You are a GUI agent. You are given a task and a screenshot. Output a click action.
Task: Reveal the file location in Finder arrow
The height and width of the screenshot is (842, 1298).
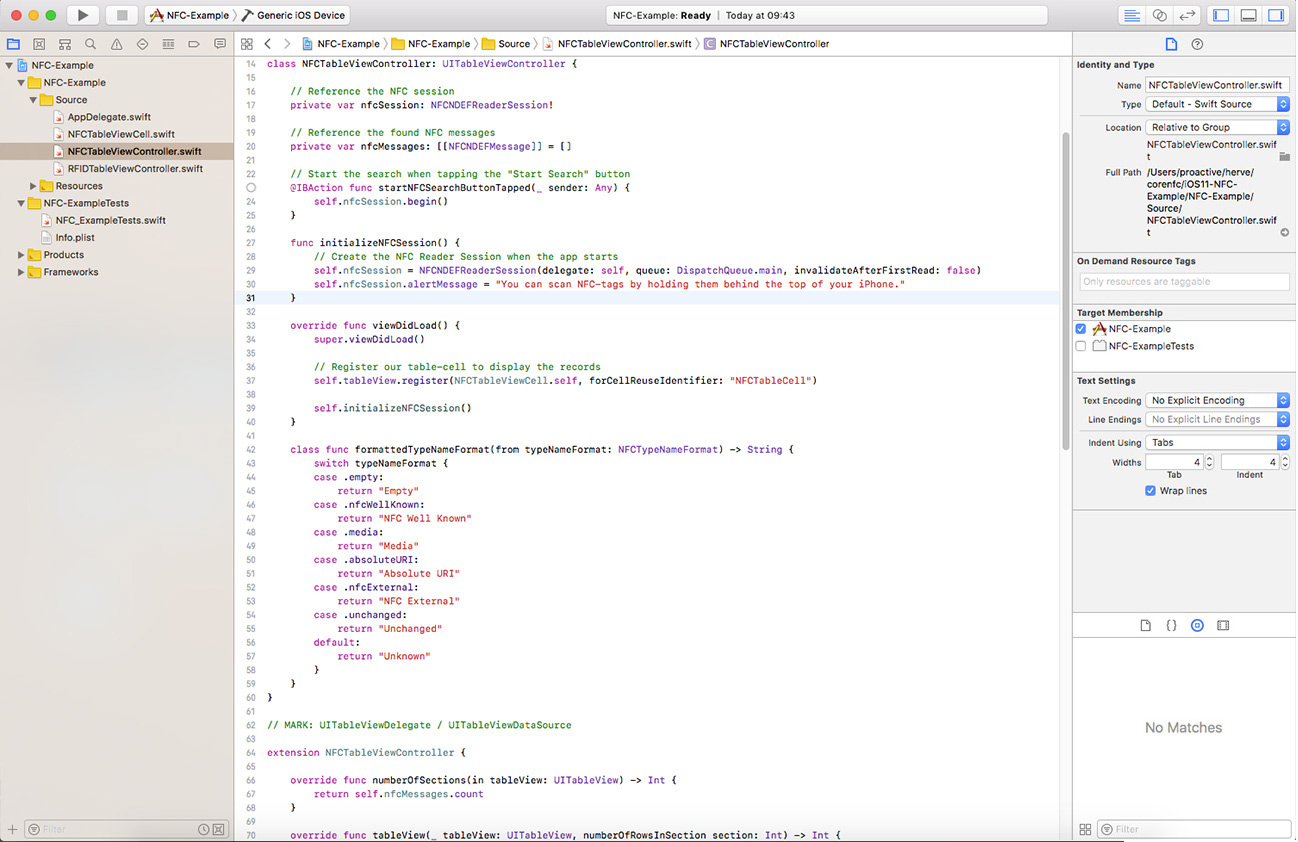point(1285,232)
